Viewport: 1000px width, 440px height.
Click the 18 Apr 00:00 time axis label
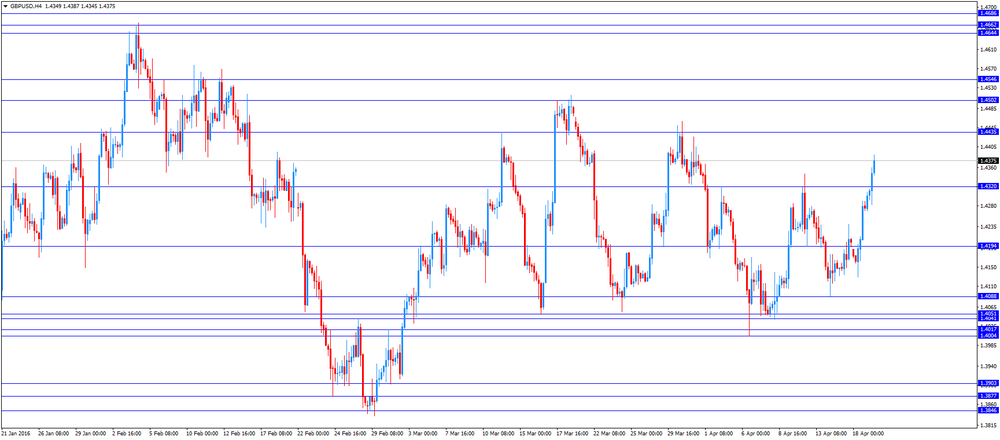867,432
